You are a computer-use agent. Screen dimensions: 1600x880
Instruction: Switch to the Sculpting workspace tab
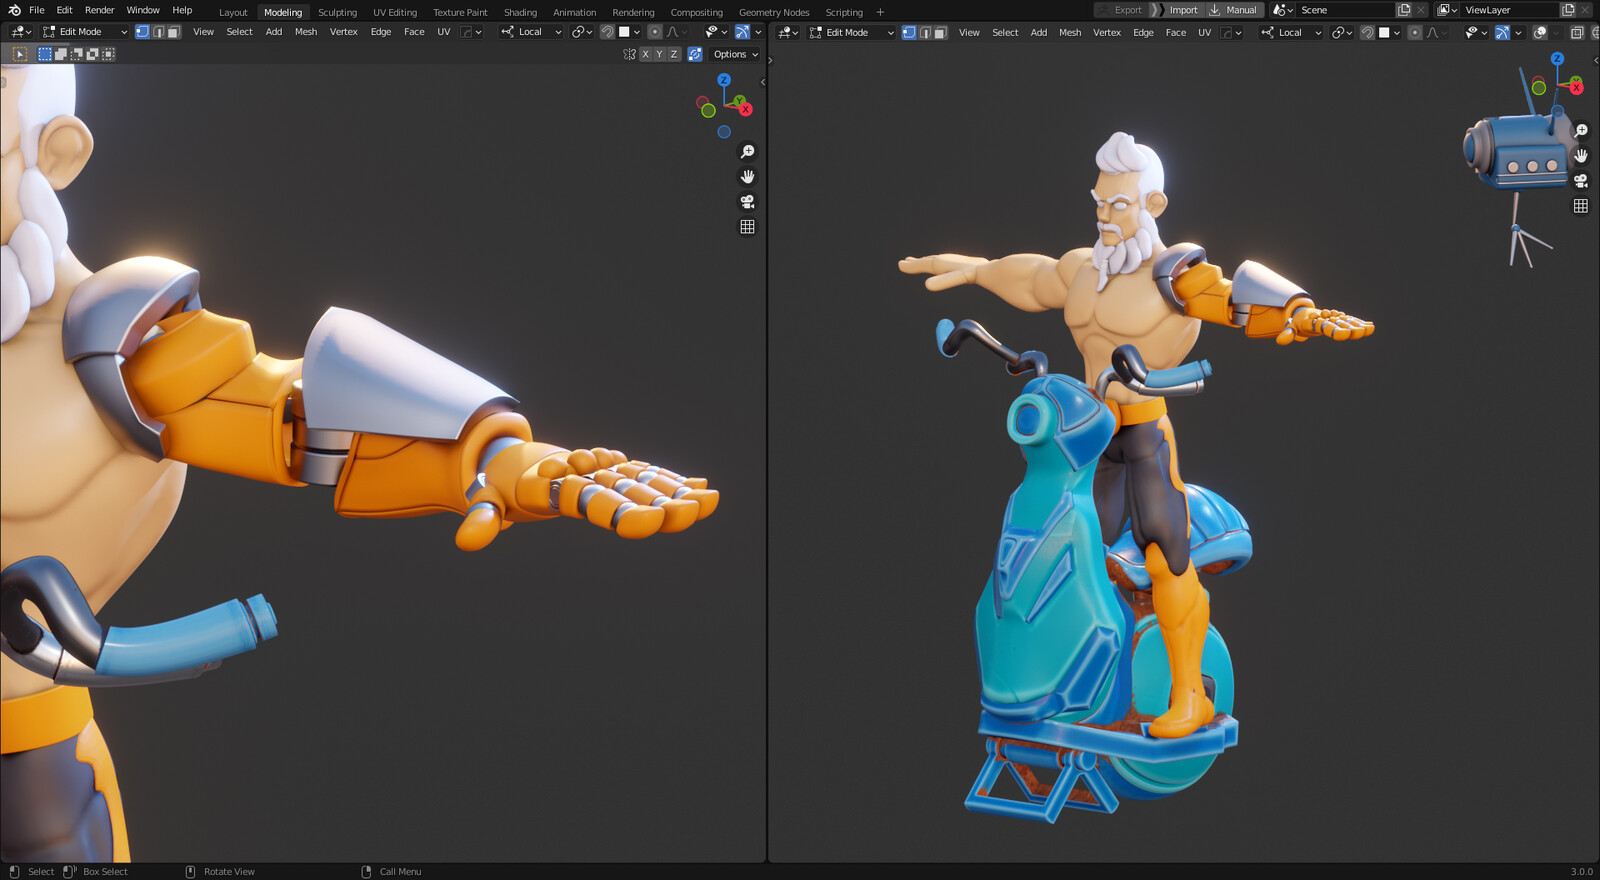point(337,12)
